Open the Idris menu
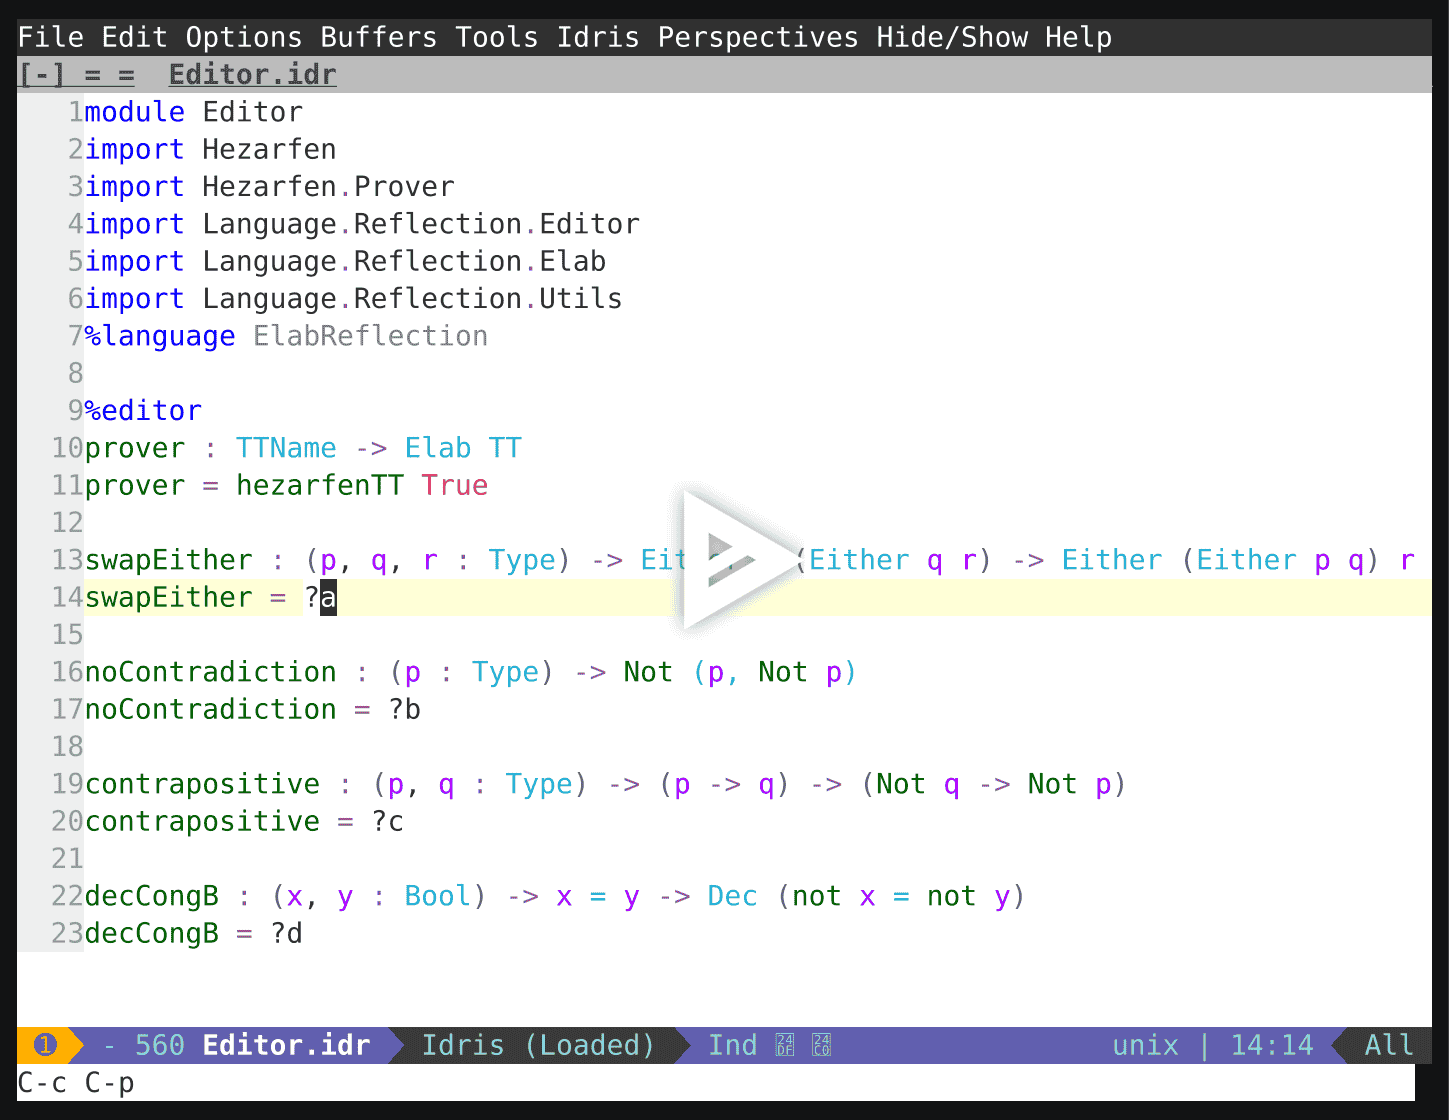Viewport: 1449px width, 1120px height. 597,36
